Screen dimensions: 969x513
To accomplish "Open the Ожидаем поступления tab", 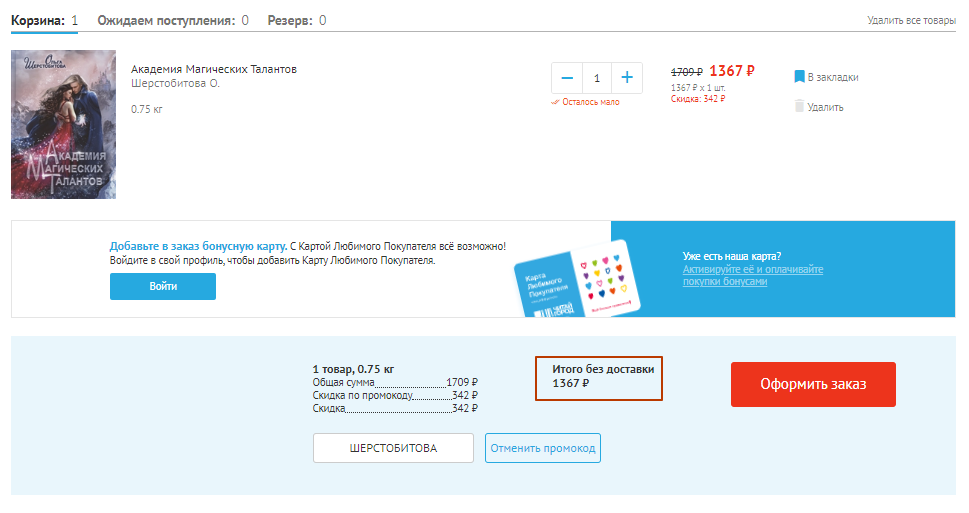I will 172,20.
